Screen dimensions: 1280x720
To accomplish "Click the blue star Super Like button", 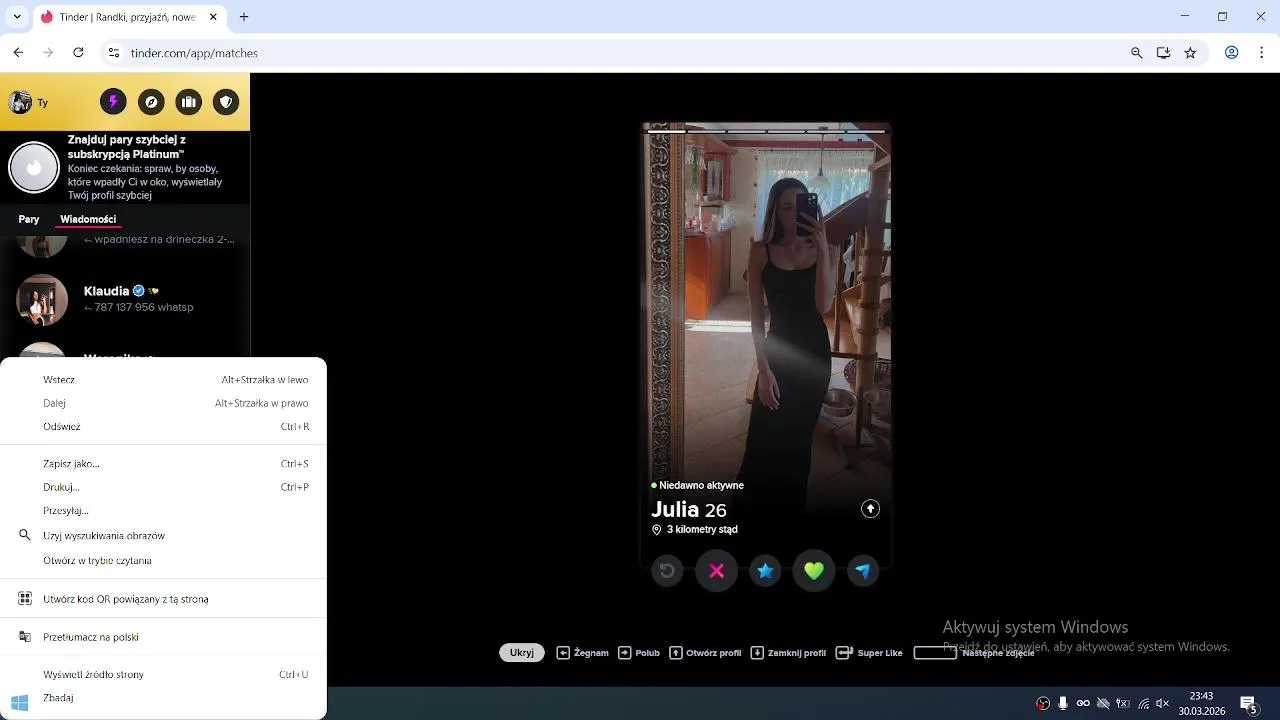I will [765, 571].
